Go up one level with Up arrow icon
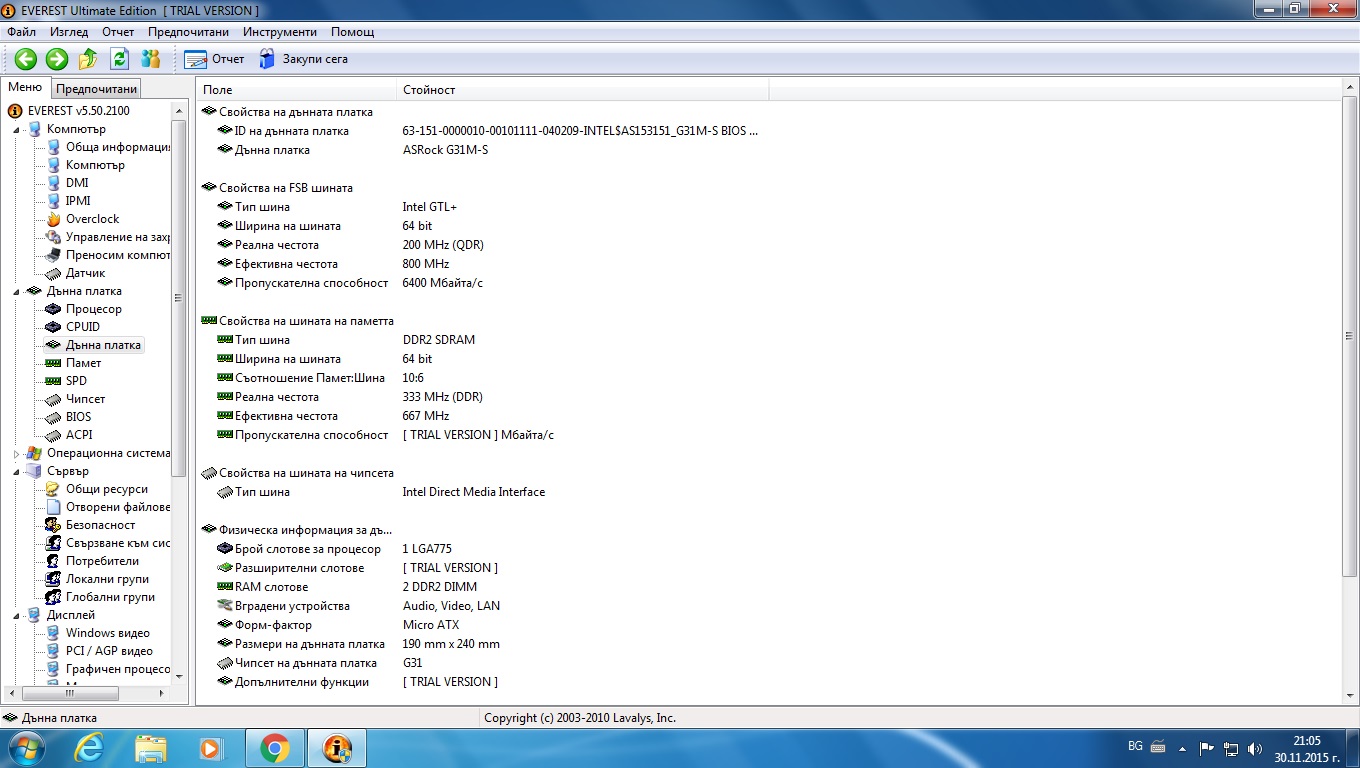 click(88, 59)
